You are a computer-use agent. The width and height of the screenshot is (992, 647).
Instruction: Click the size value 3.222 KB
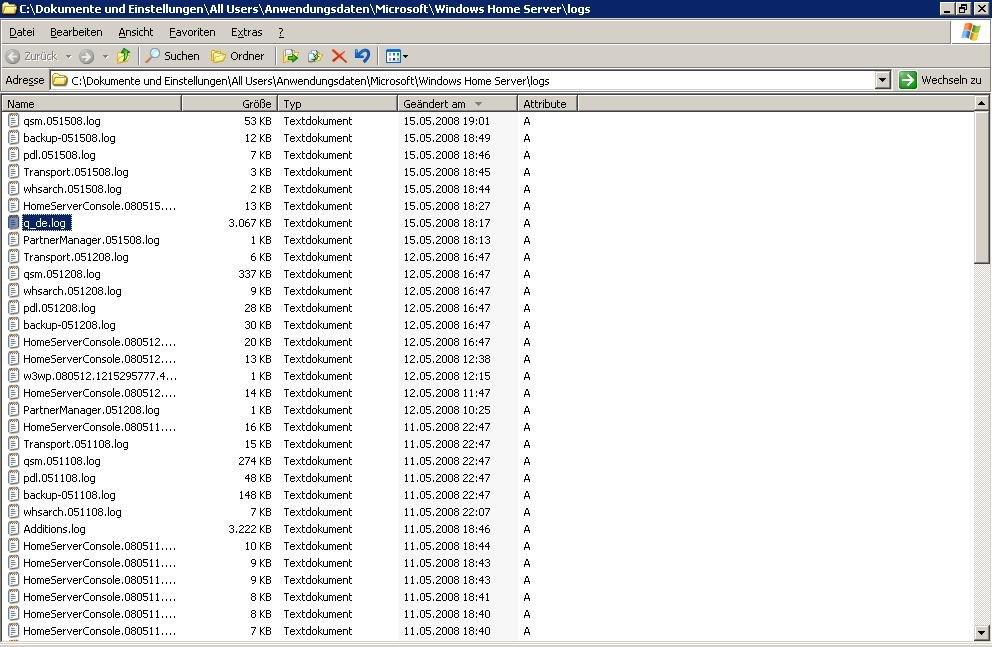tap(250, 529)
